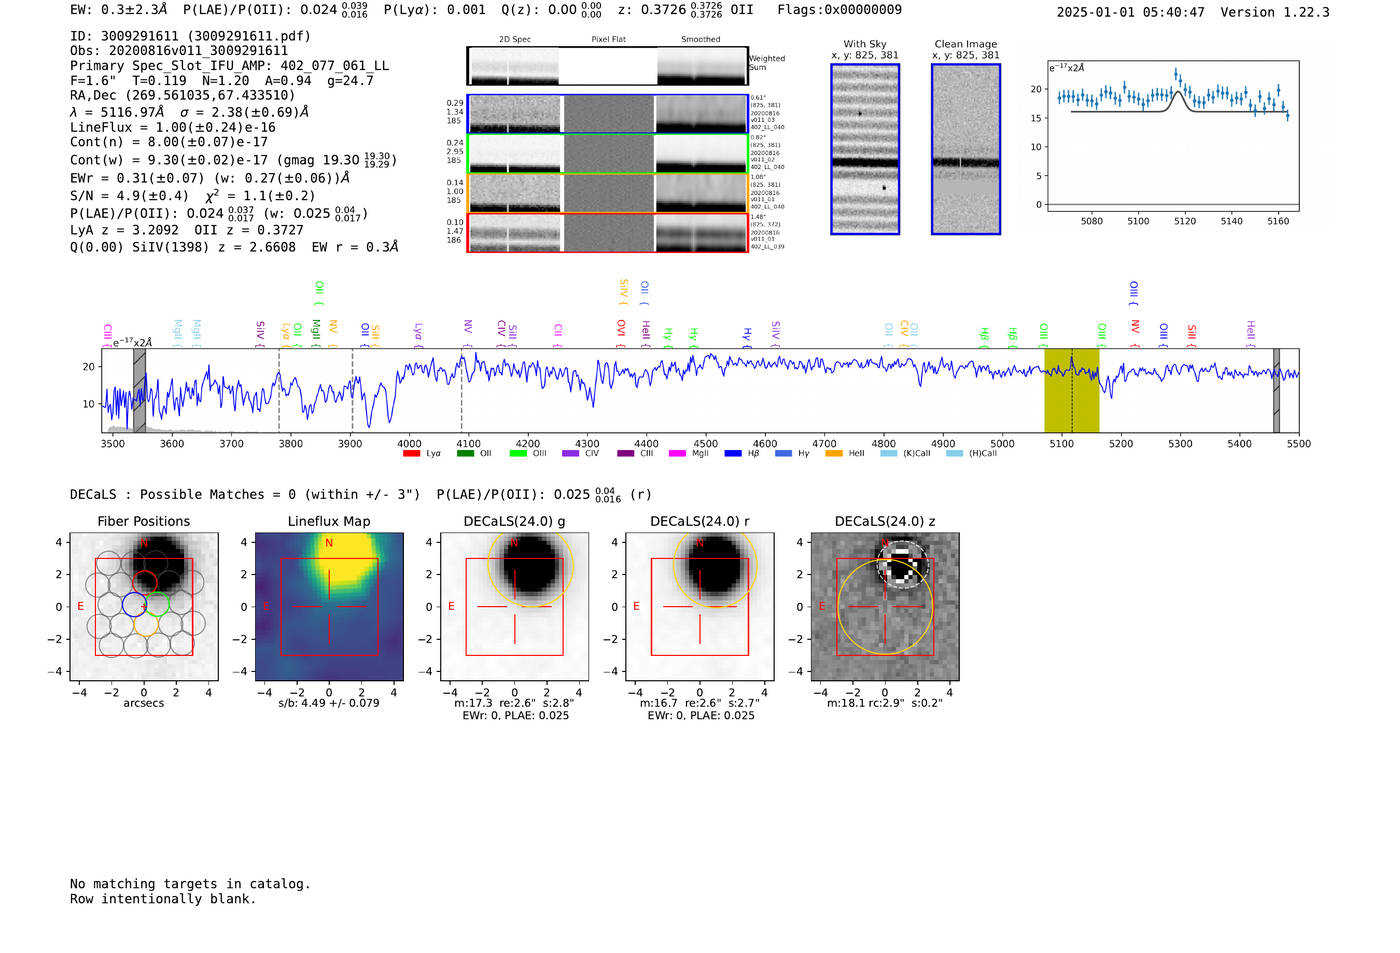Click the Smoothed column header

pos(701,40)
